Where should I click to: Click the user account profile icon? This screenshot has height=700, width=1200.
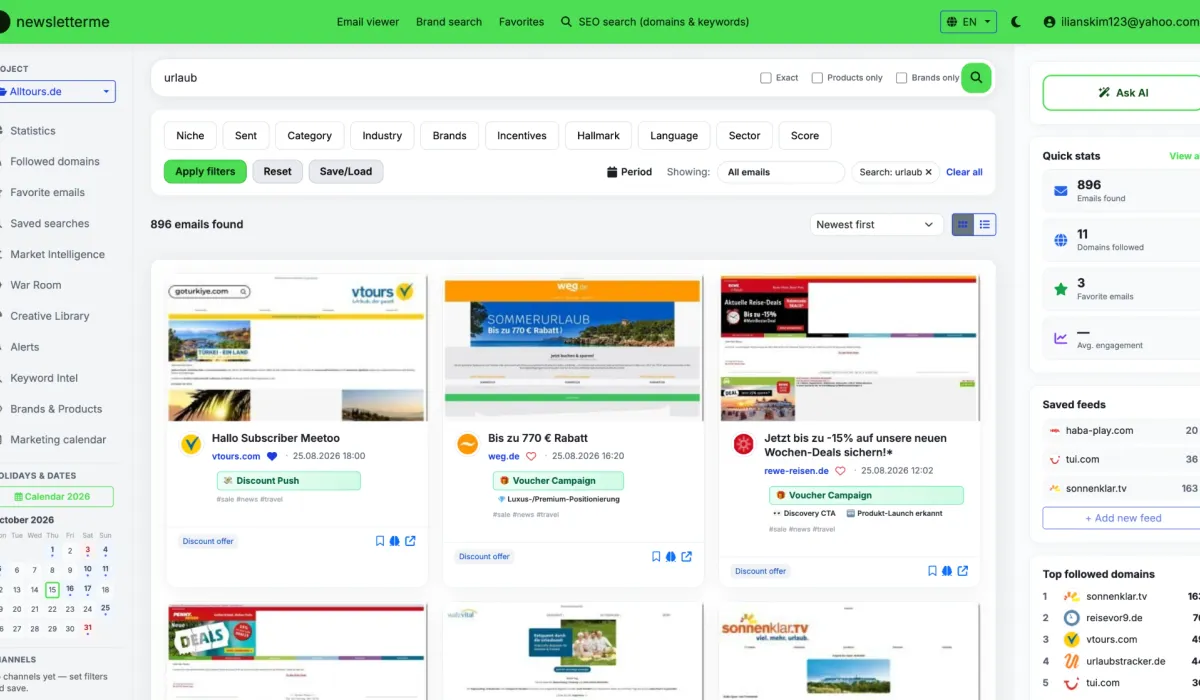(1049, 22)
